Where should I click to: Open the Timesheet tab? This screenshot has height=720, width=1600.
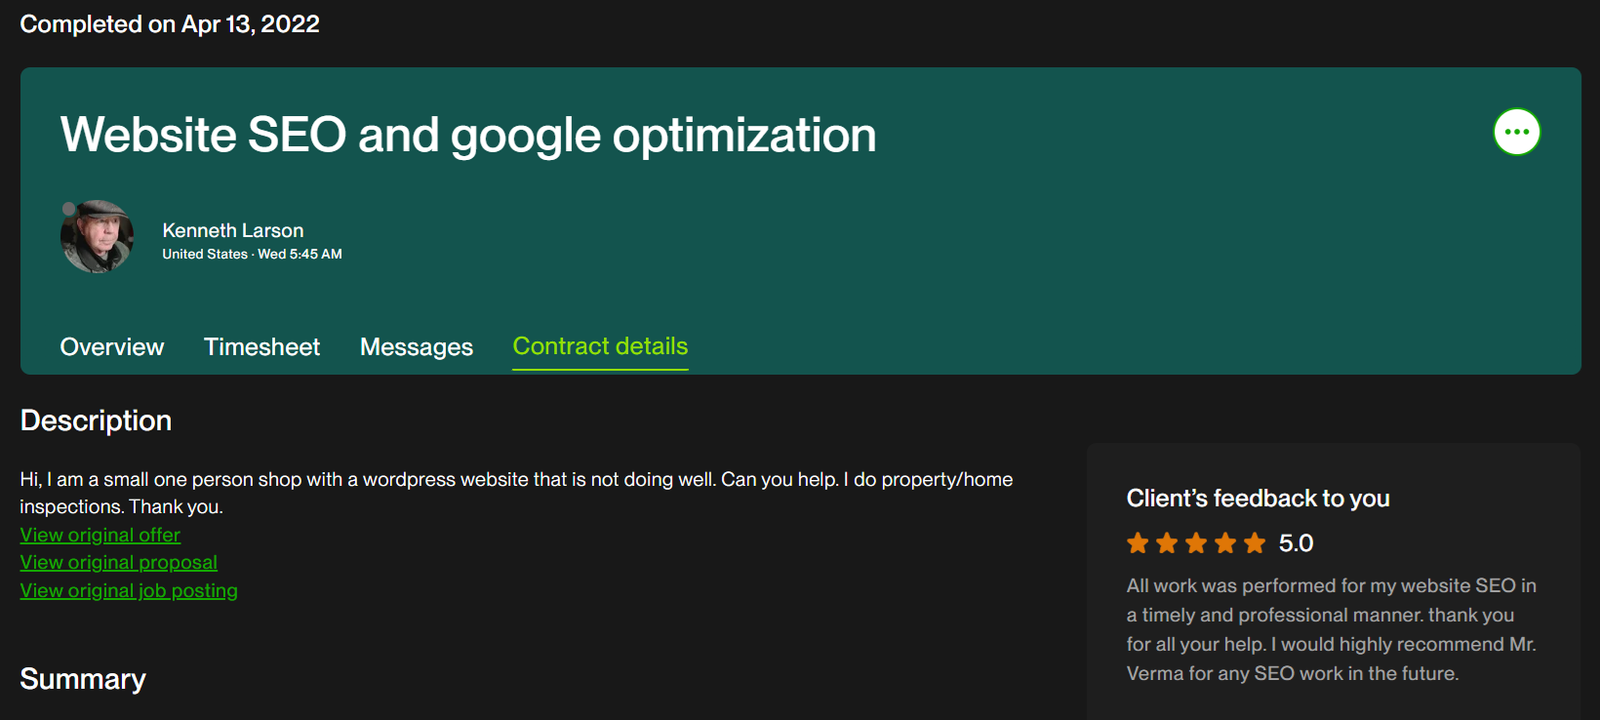pos(262,347)
